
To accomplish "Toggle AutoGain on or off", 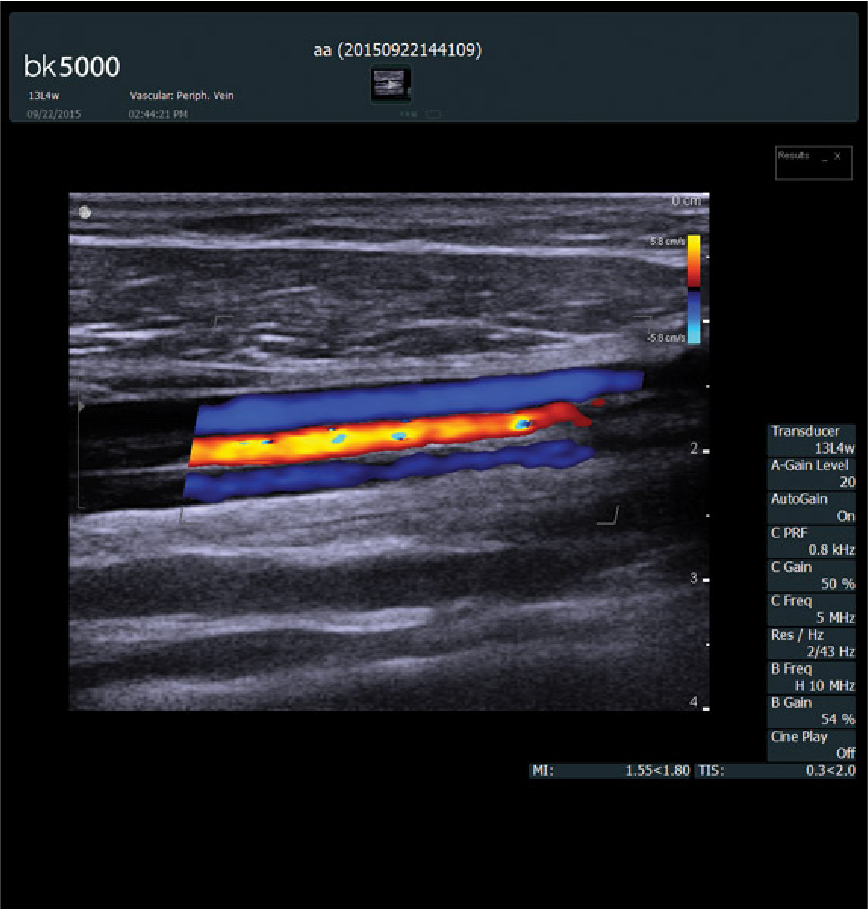I will pyautogui.click(x=812, y=507).
